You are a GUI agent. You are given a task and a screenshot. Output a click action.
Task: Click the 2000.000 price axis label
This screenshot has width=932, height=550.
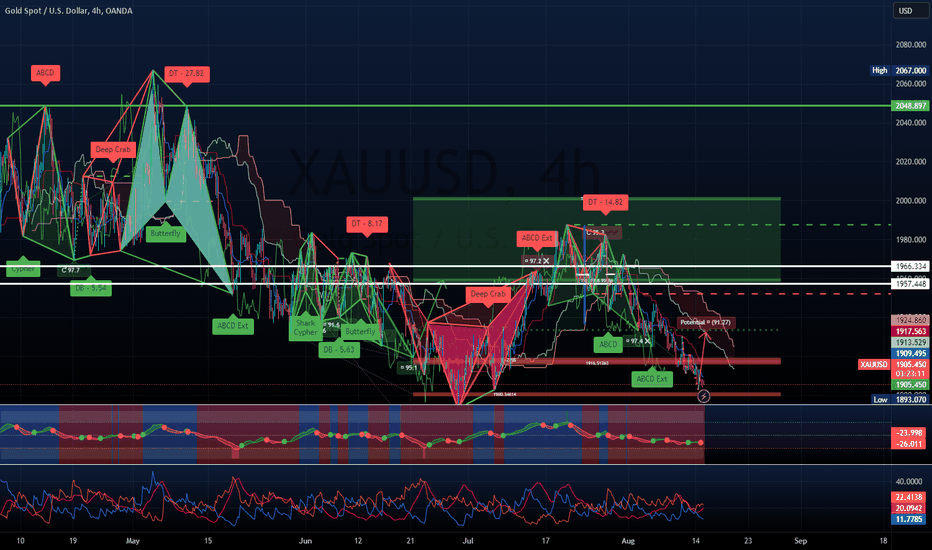tap(911, 201)
